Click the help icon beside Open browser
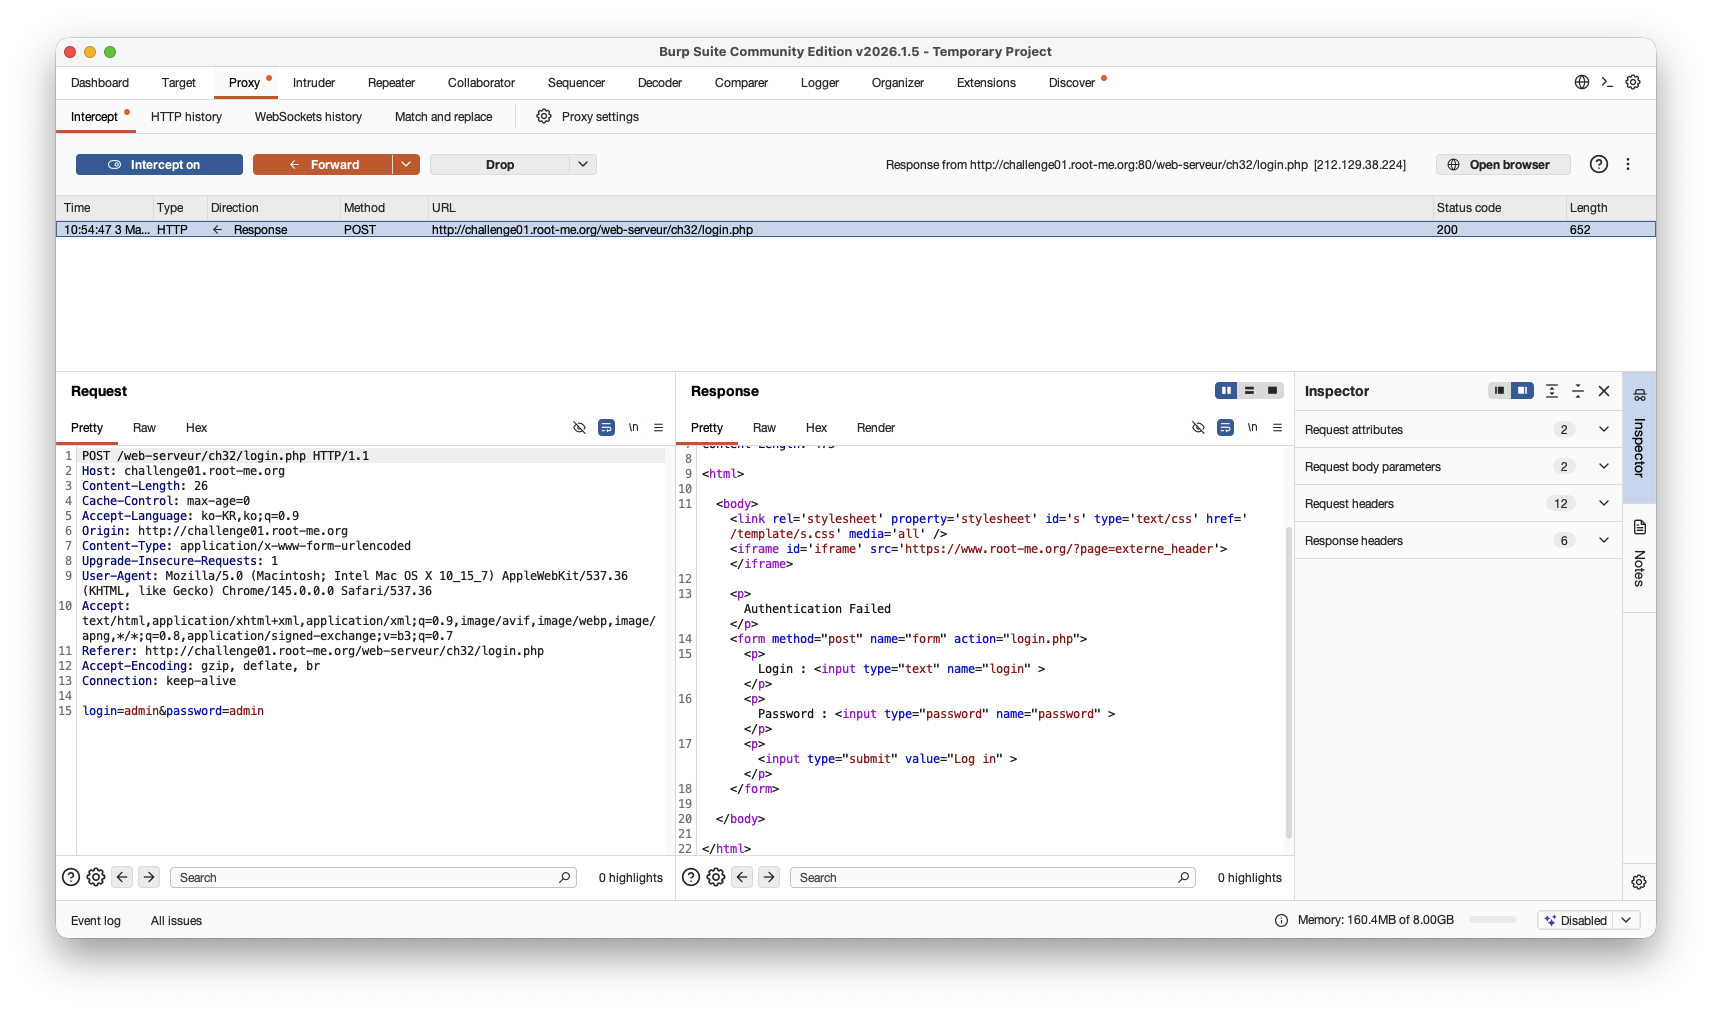 click(x=1599, y=164)
